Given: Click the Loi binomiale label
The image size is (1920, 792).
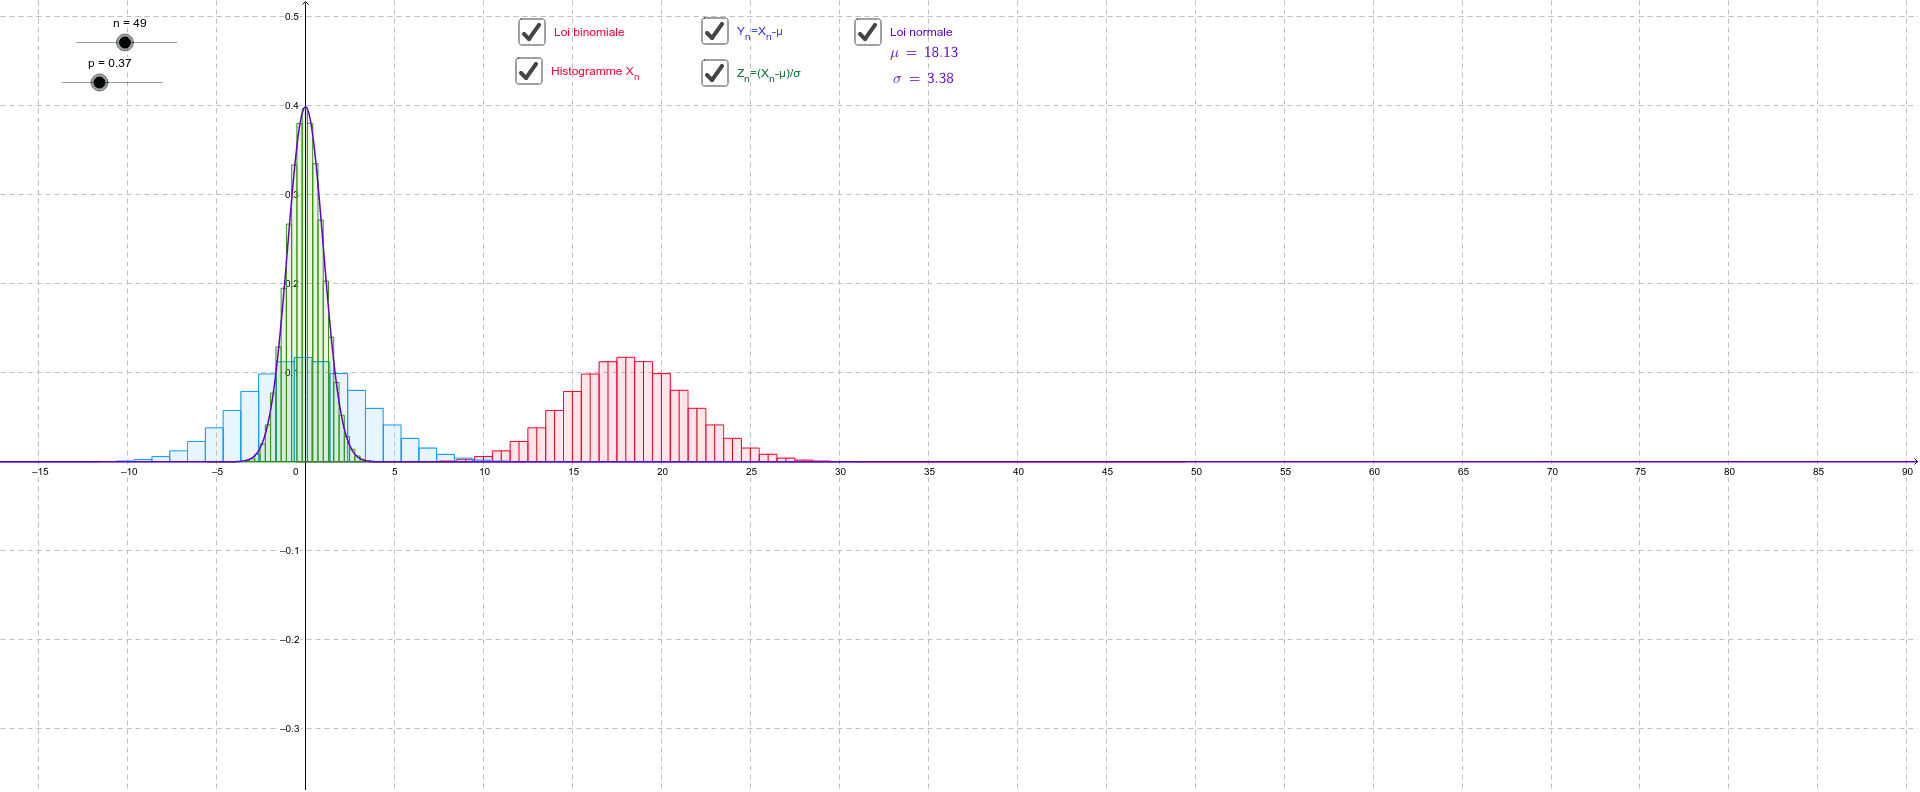Looking at the screenshot, I should pos(589,32).
